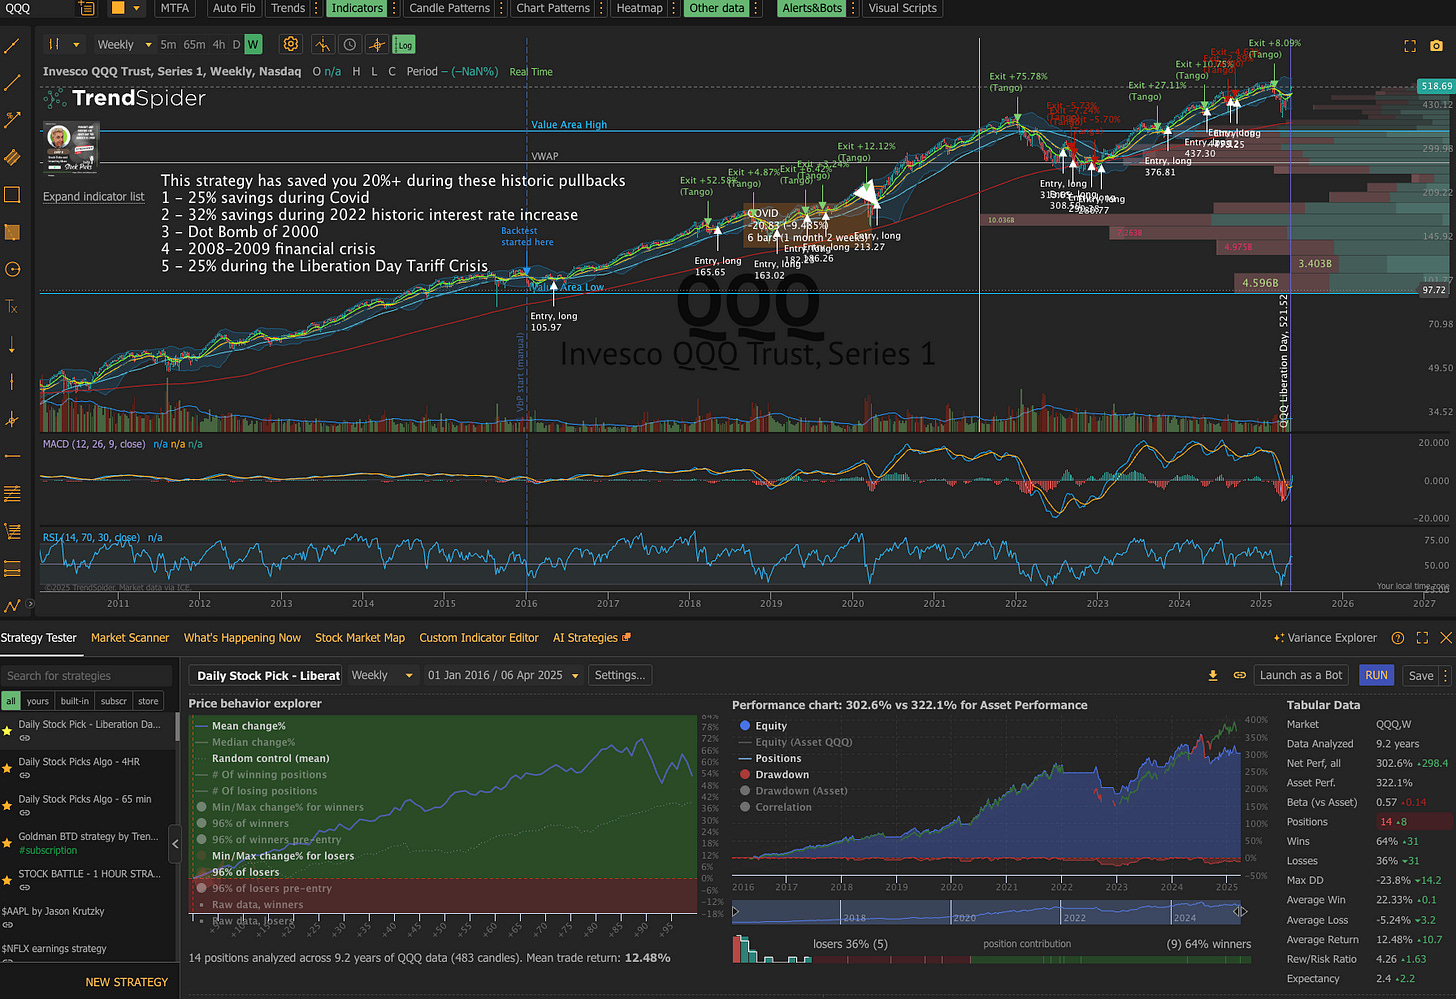Select the note drawing tool
This screenshot has width=1456, height=999.
[12, 232]
